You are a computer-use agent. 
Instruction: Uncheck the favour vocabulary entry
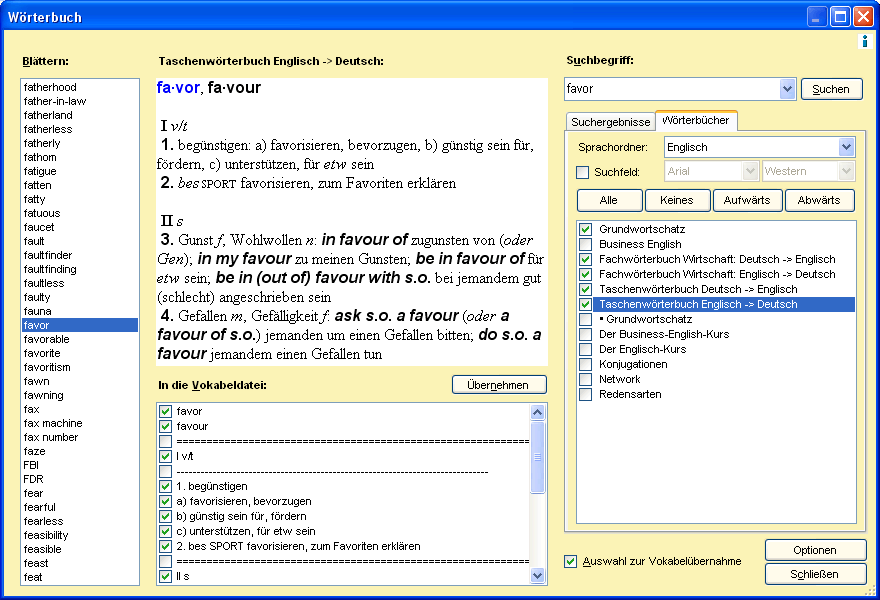point(165,426)
